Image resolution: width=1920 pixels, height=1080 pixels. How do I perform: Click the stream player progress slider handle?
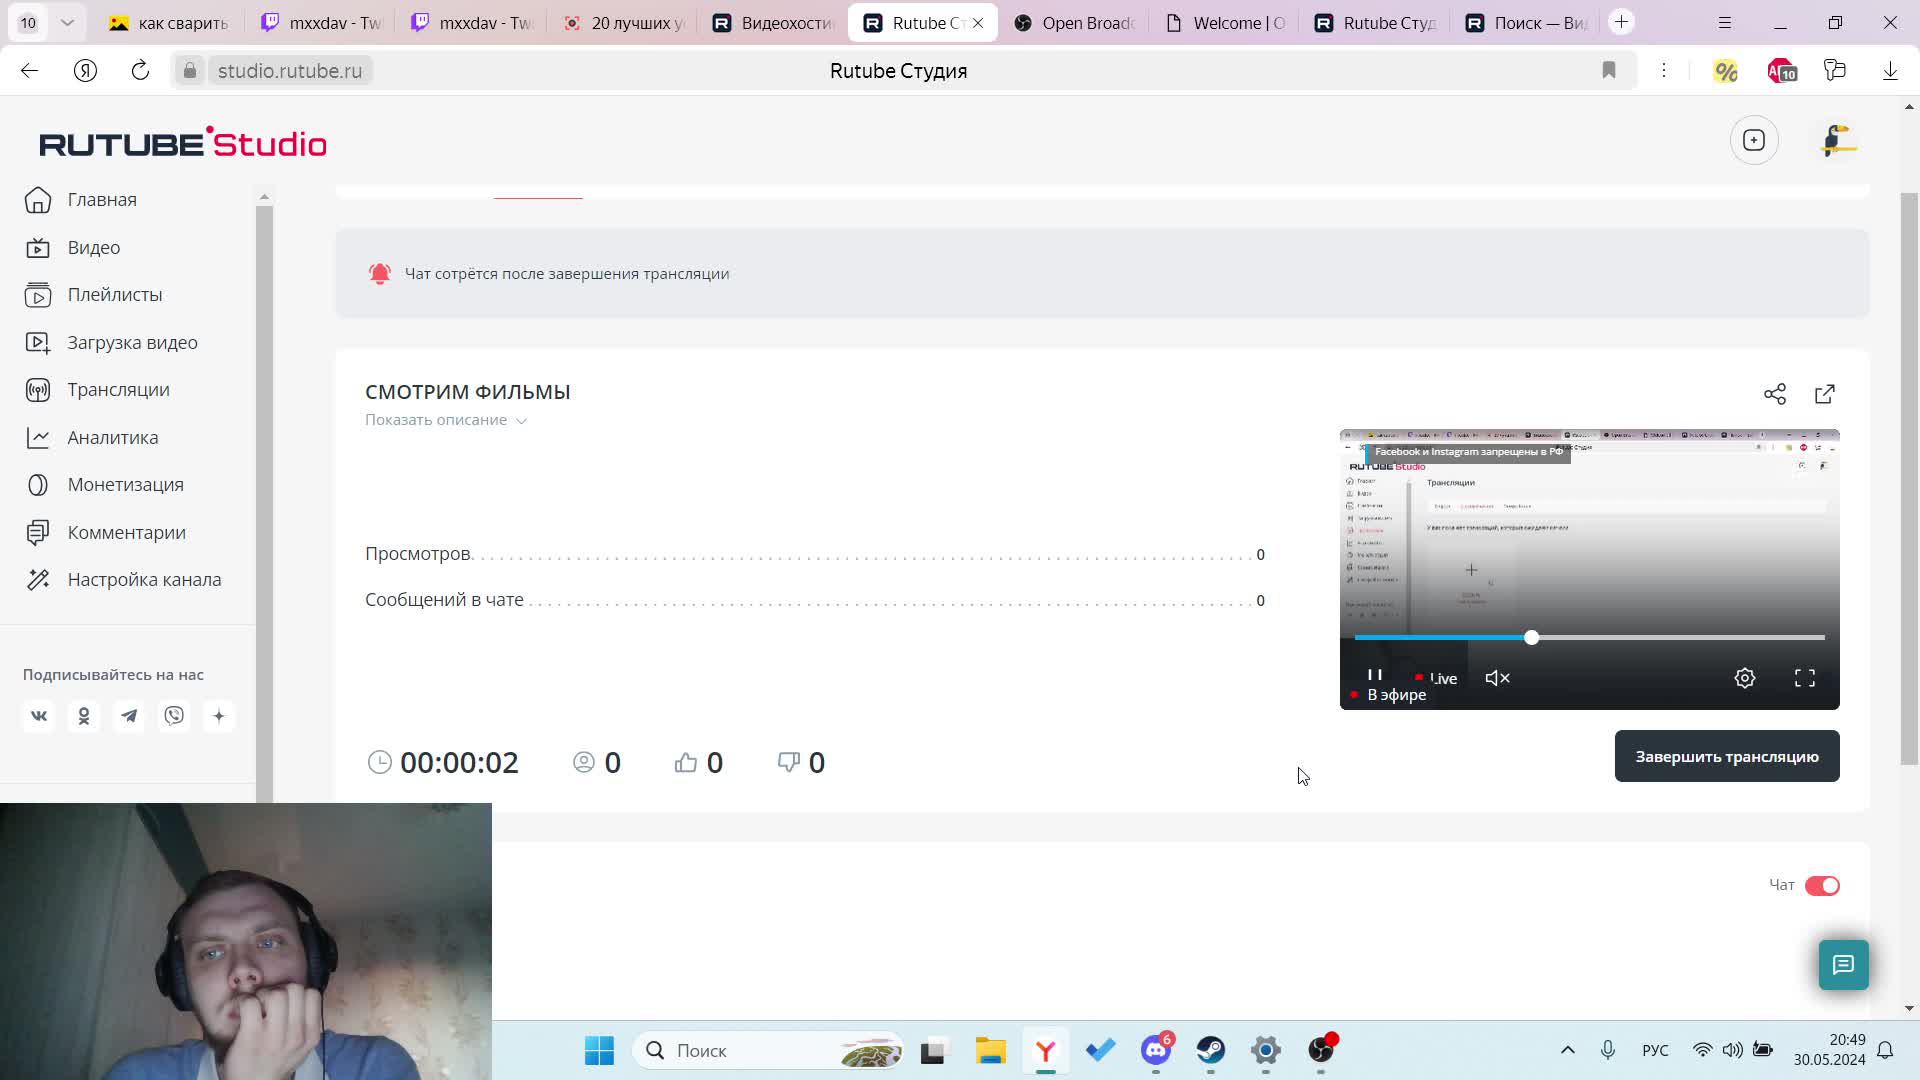[x=1531, y=637]
